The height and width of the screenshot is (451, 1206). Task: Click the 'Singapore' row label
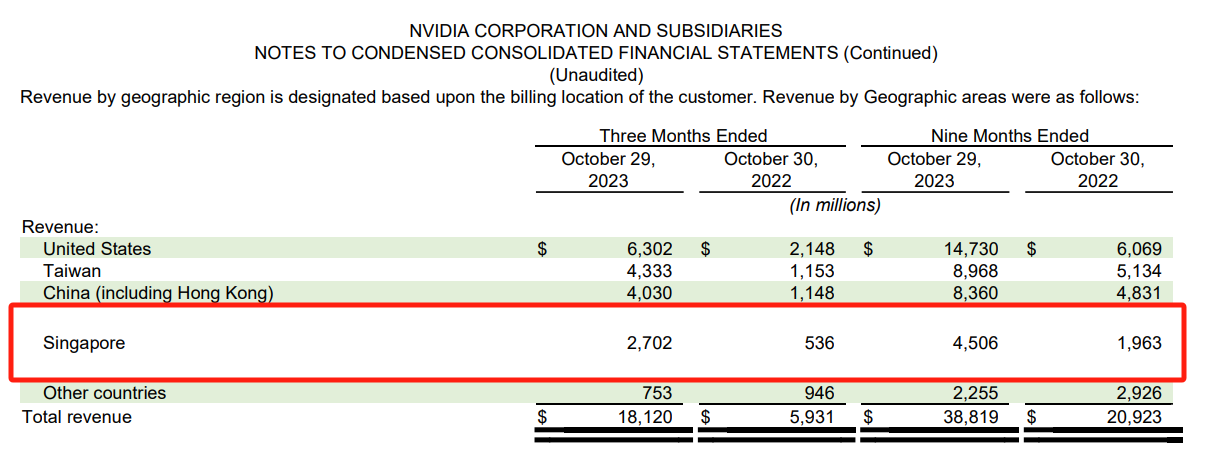click(85, 343)
